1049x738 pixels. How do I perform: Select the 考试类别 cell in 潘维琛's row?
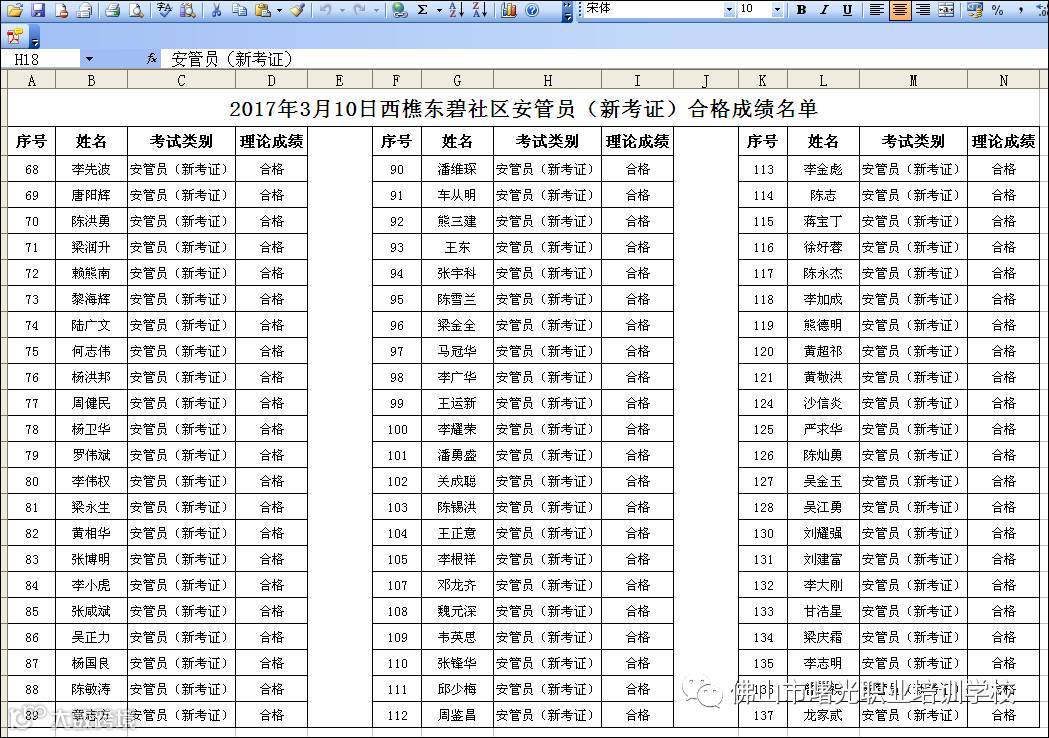(547, 169)
